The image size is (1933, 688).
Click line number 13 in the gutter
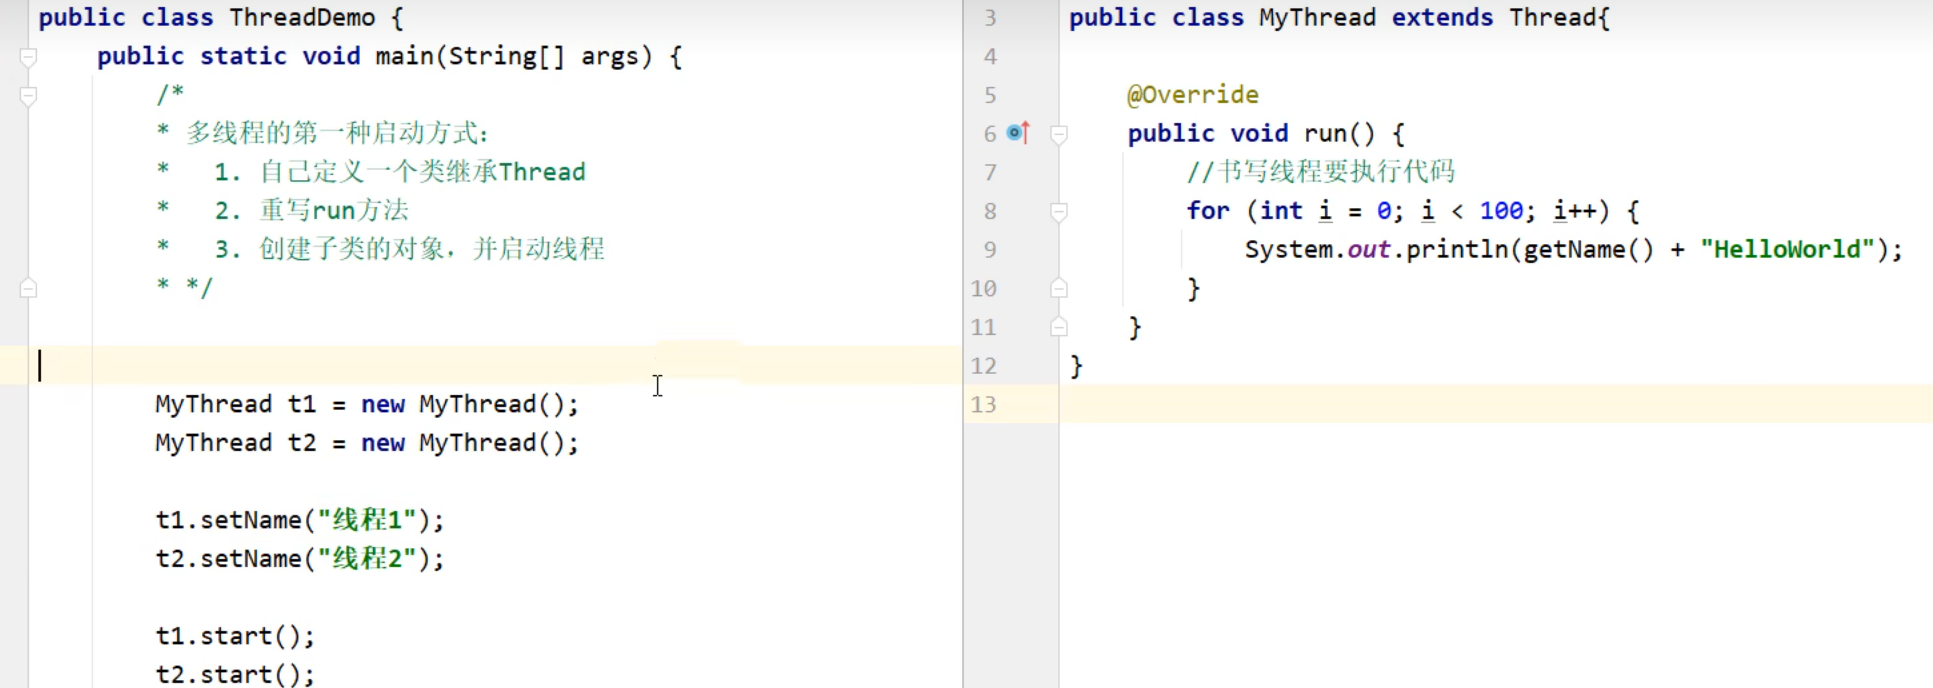[x=983, y=405]
